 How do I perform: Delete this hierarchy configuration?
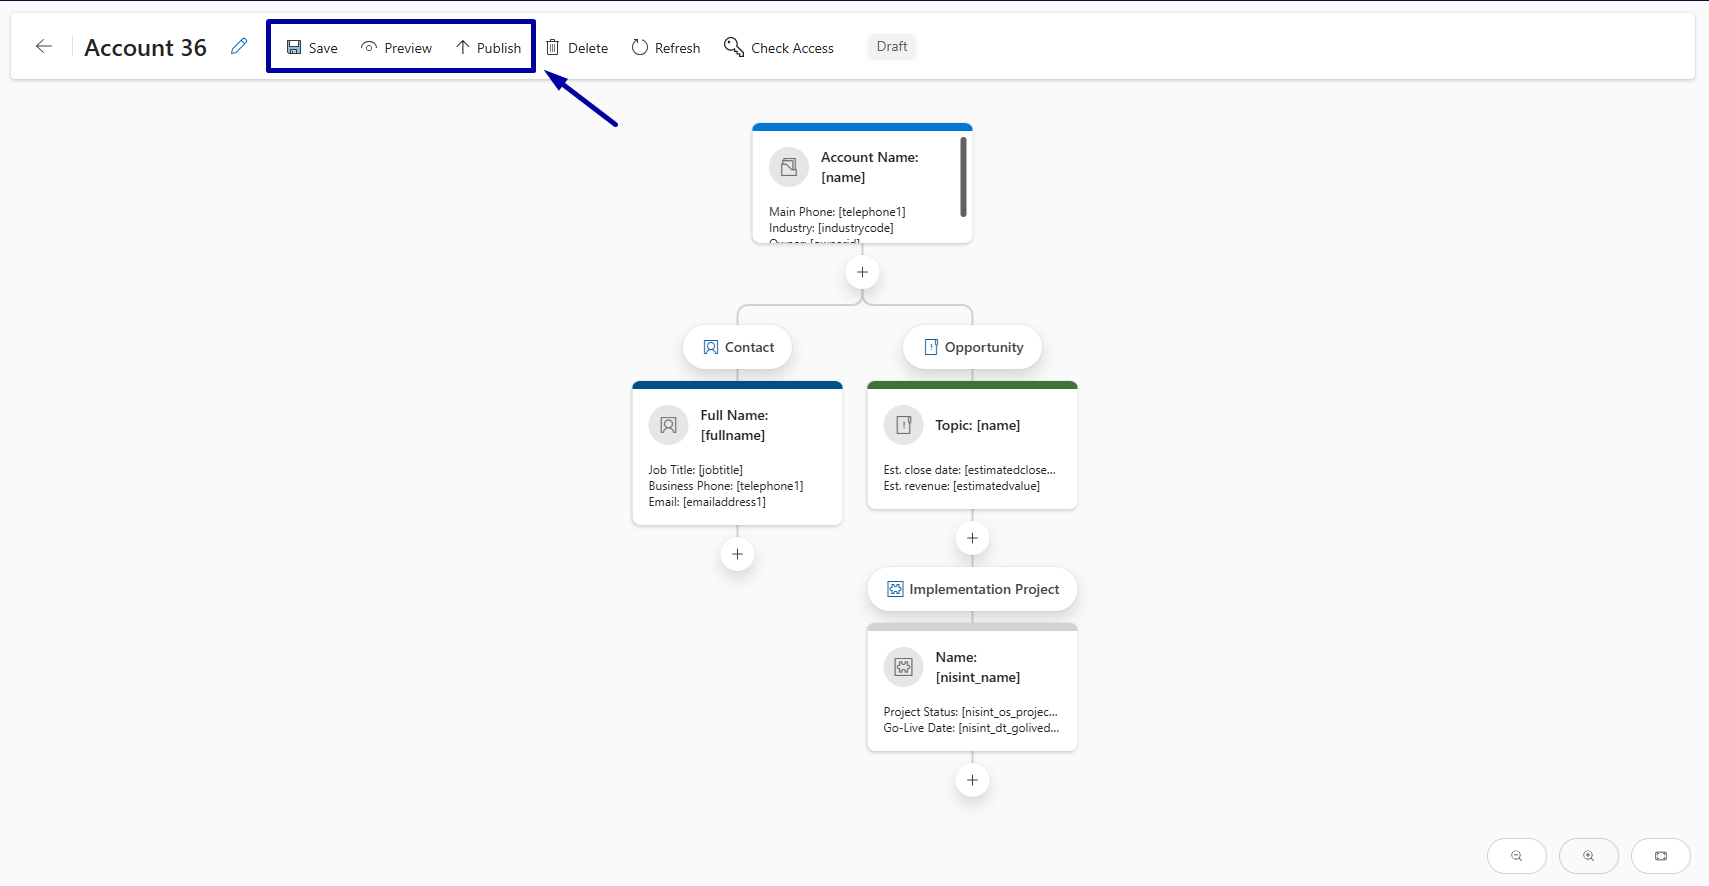[577, 48]
